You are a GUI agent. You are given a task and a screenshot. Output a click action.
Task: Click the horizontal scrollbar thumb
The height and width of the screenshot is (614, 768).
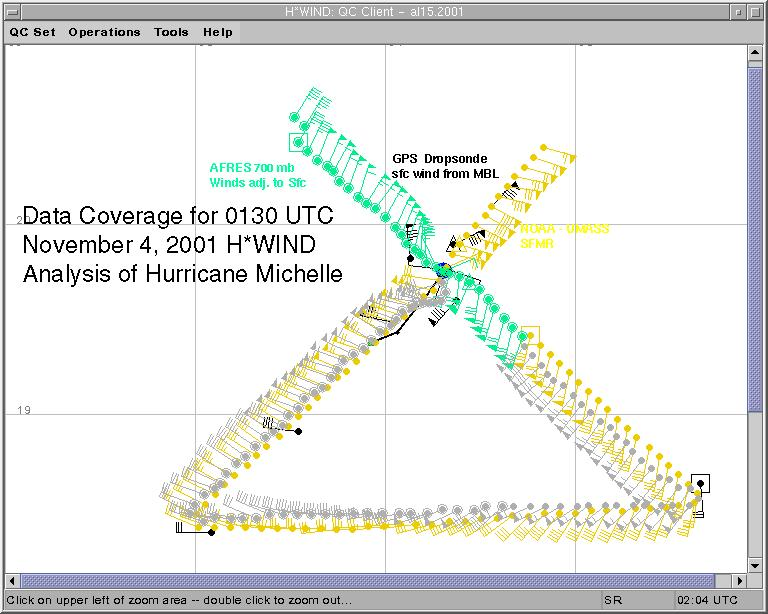pos(368,580)
